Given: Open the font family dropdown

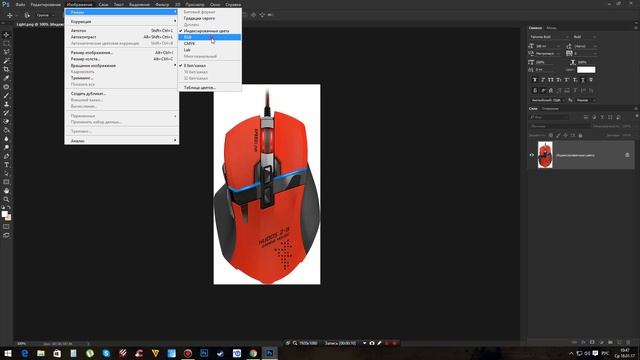Looking at the screenshot, I should click(x=549, y=37).
